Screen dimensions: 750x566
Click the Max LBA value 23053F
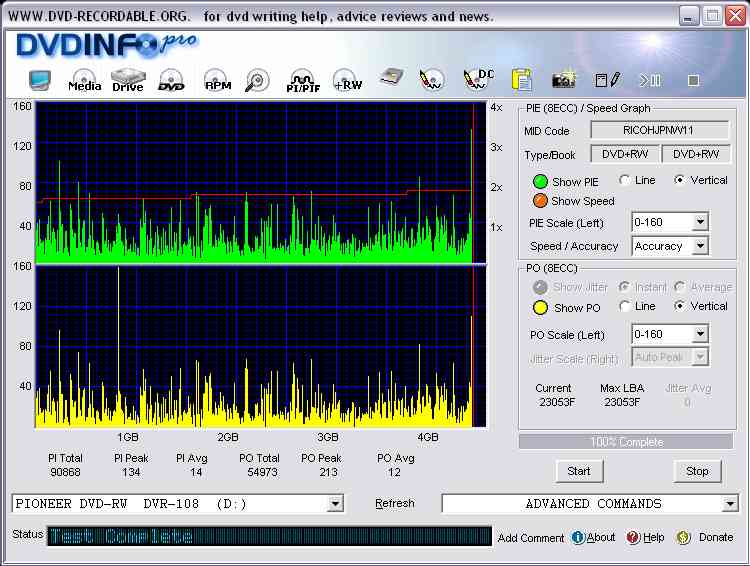pos(622,402)
